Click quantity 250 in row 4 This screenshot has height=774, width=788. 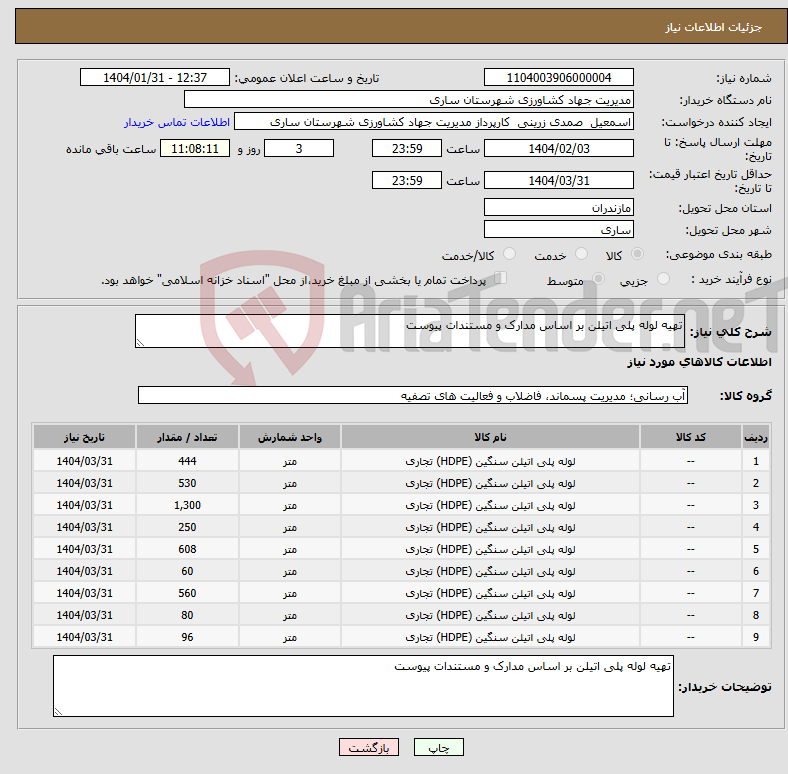[x=187, y=527]
